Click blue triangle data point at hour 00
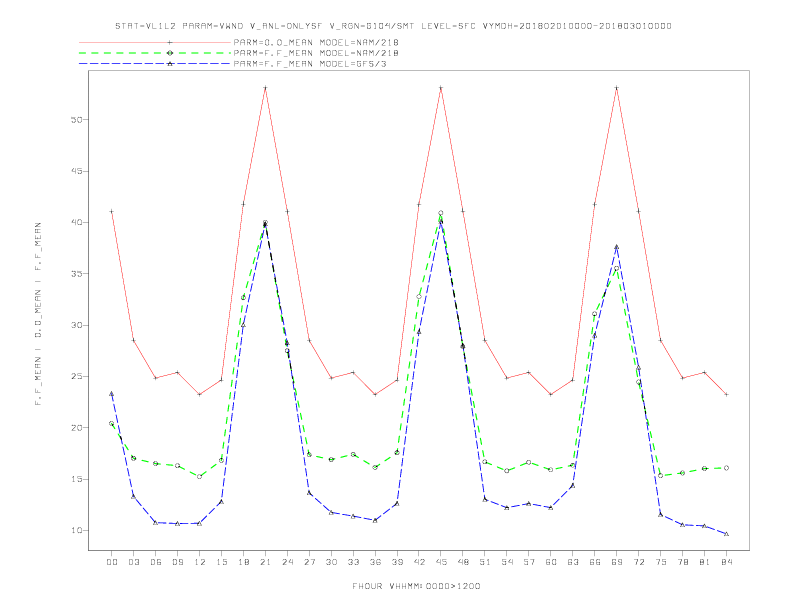 tap(112, 393)
